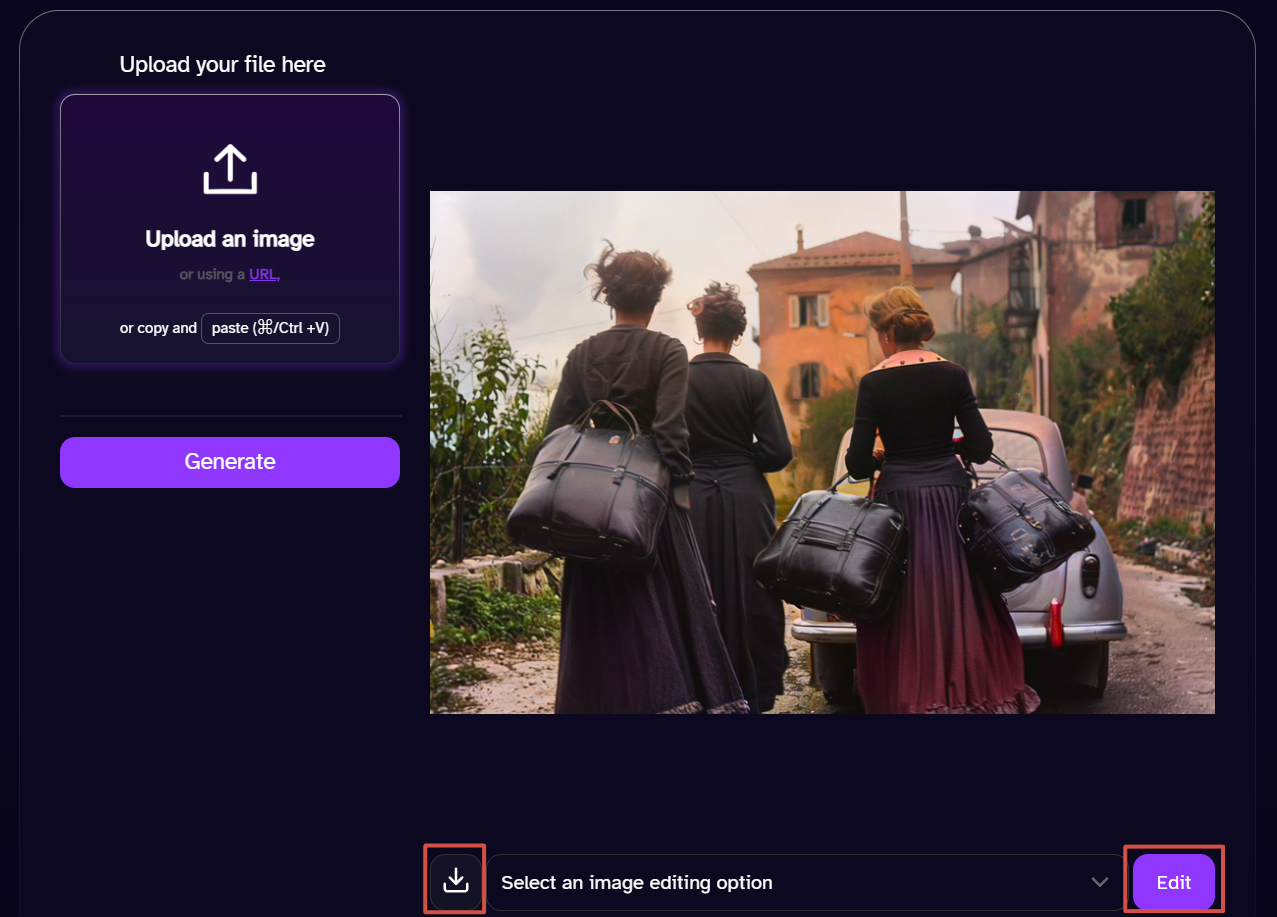Open the "Select an image editing option" dropdown
Viewport: 1277px width, 917px height.
[x=806, y=882]
